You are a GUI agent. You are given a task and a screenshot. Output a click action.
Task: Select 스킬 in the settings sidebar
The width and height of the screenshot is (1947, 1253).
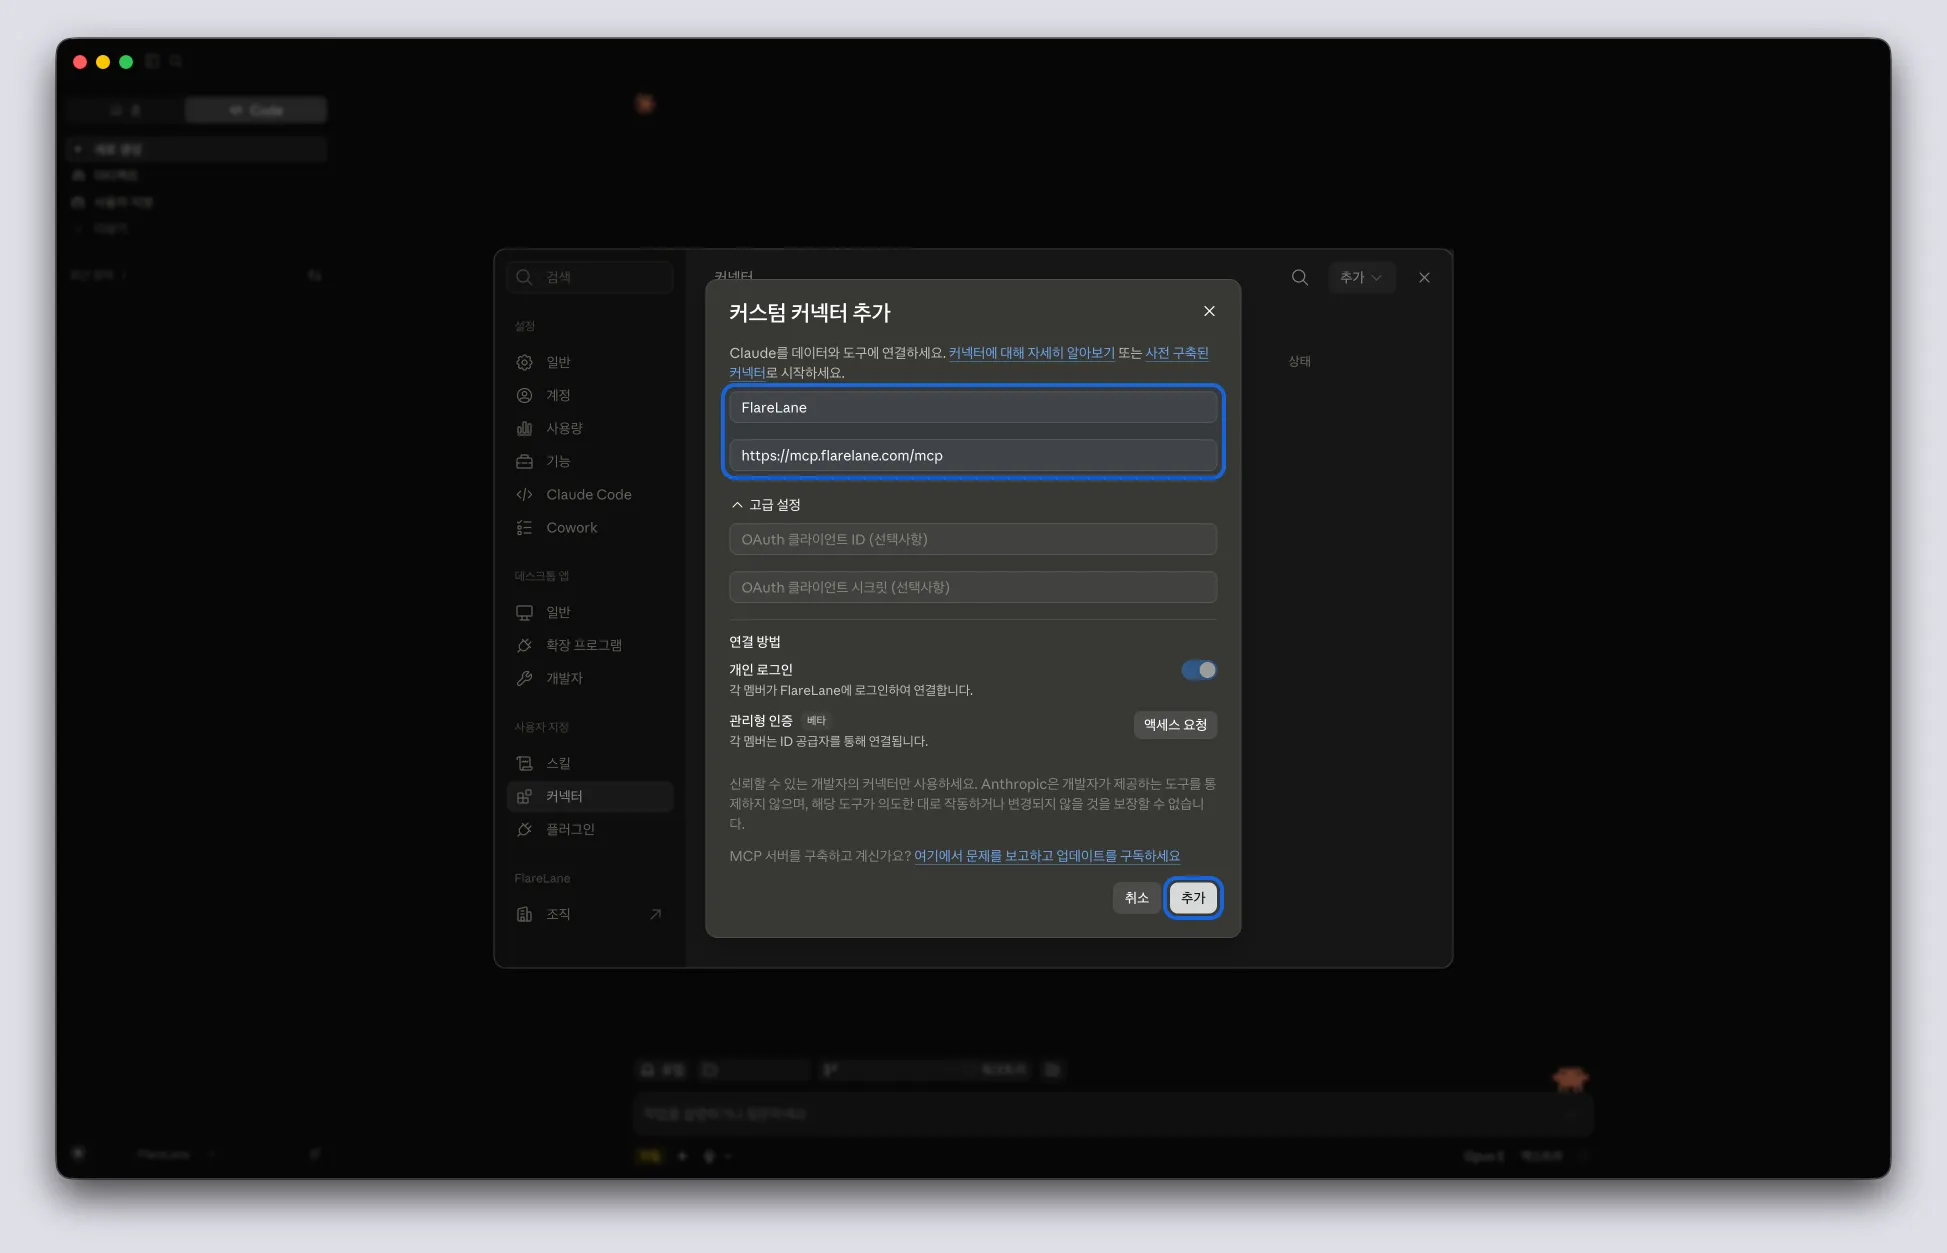tap(590, 763)
